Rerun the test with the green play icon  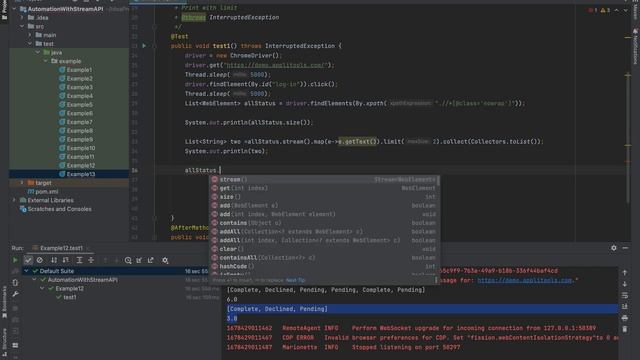(15, 260)
